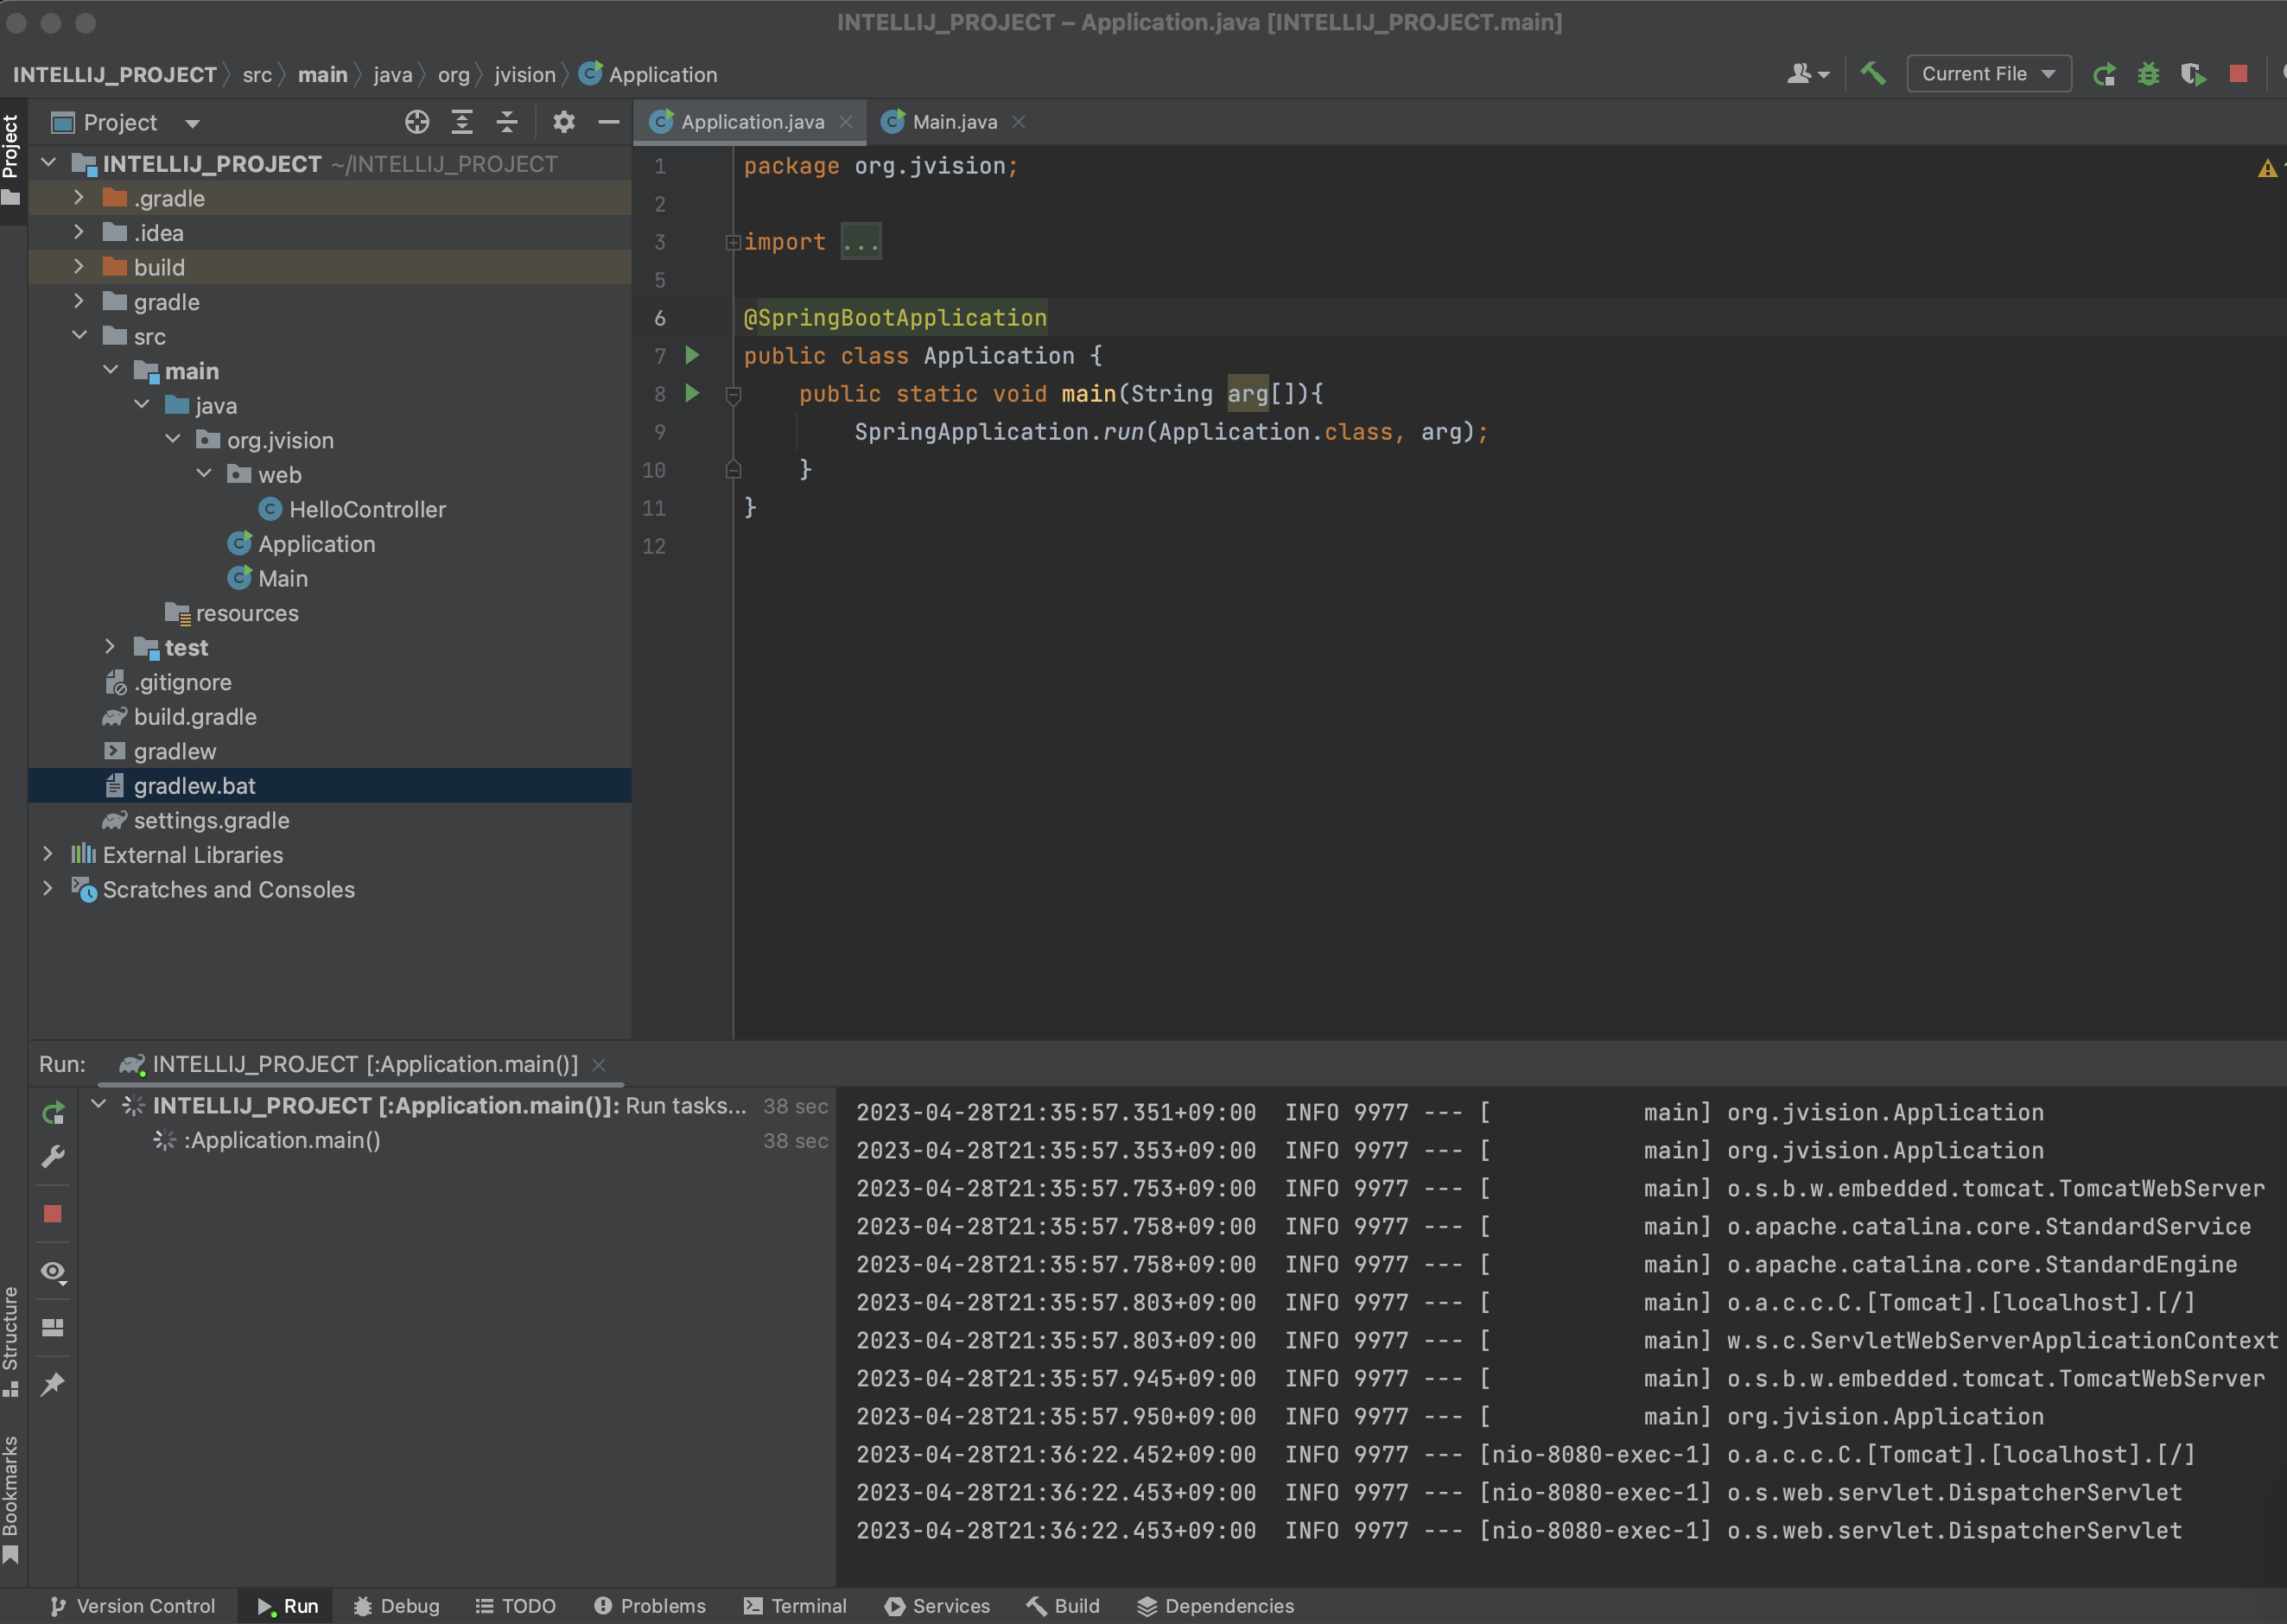Screen dimensions: 2287x1624
Task: Click Select Opened File crosshair icon
Action: tap(417, 122)
